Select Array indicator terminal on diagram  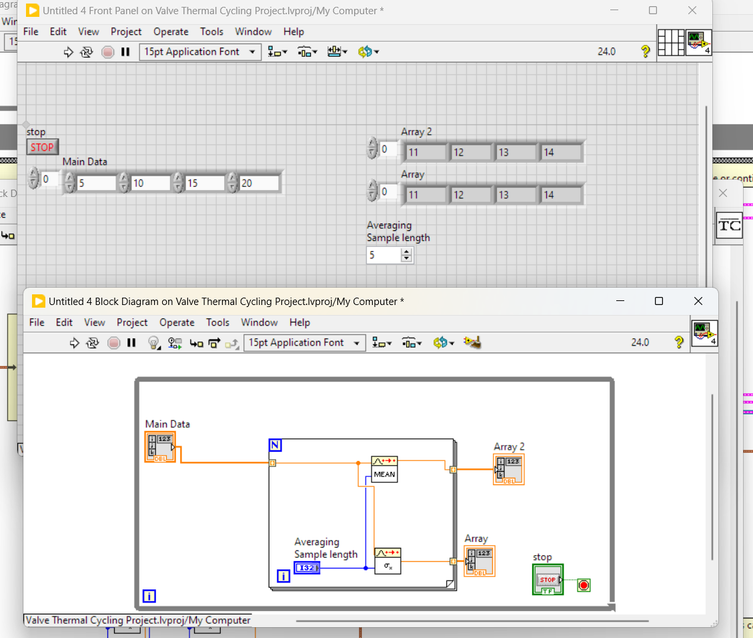479,561
